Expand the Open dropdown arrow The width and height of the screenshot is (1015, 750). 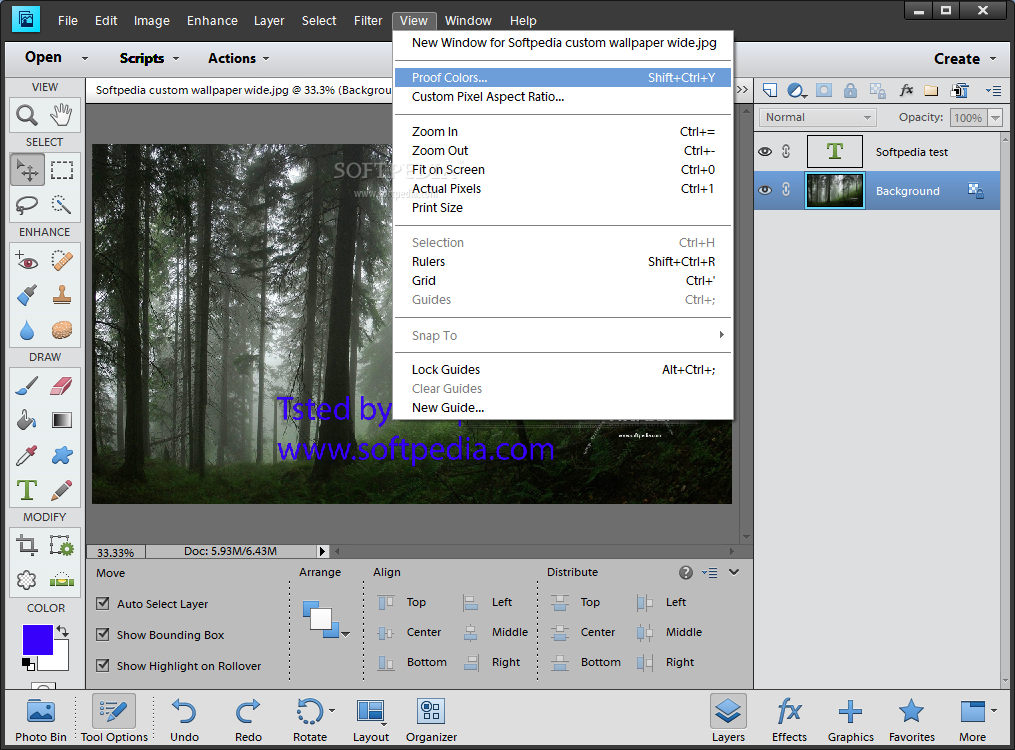[85, 58]
